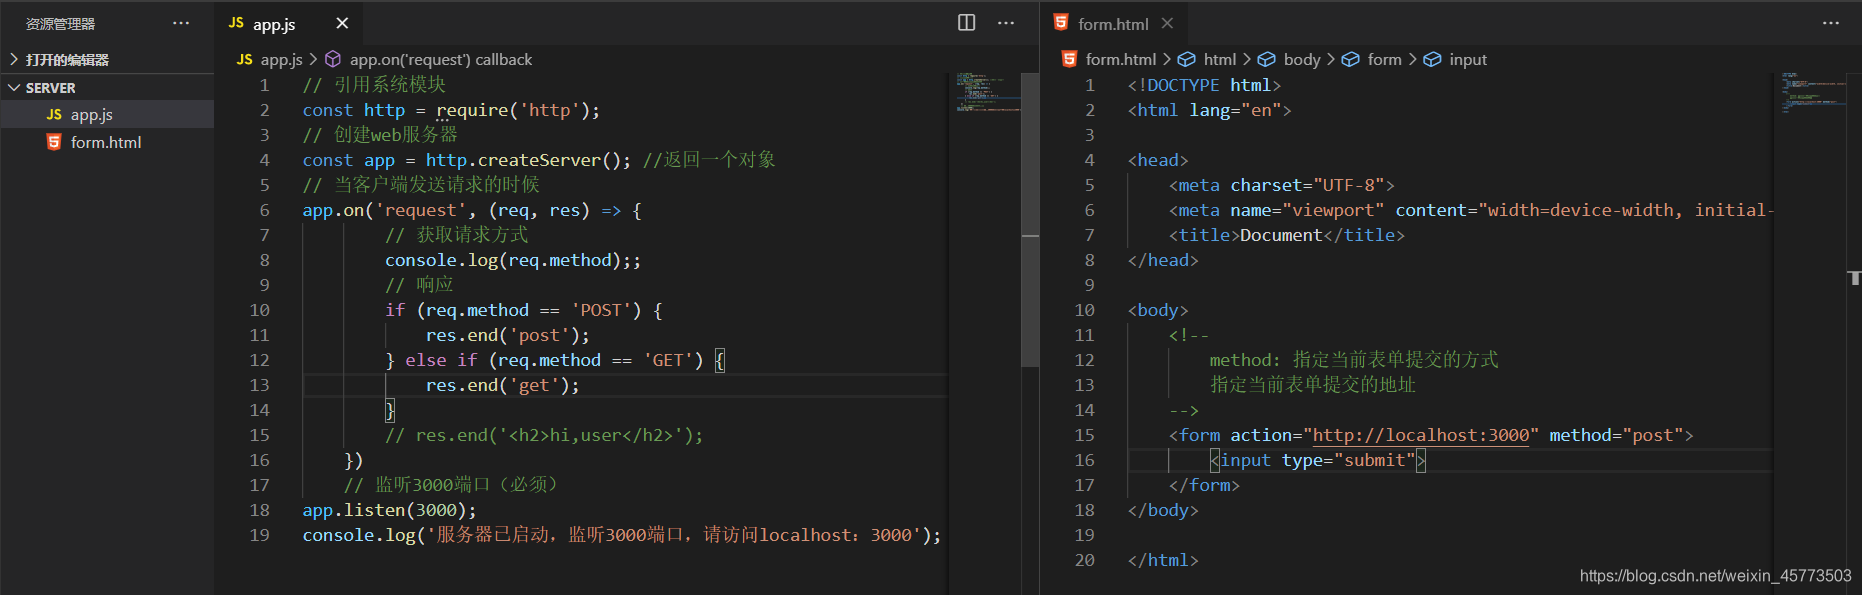Click the 资源管理器 Explorer panel title
The height and width of the screenshot is (595, 1862).
pos(60,24)
